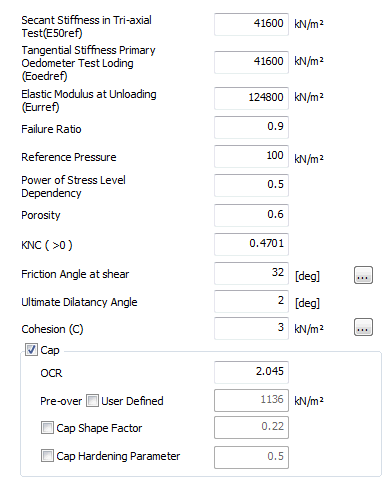Select the Elastic Modulus at Unloading field

(x=251, y=98)
